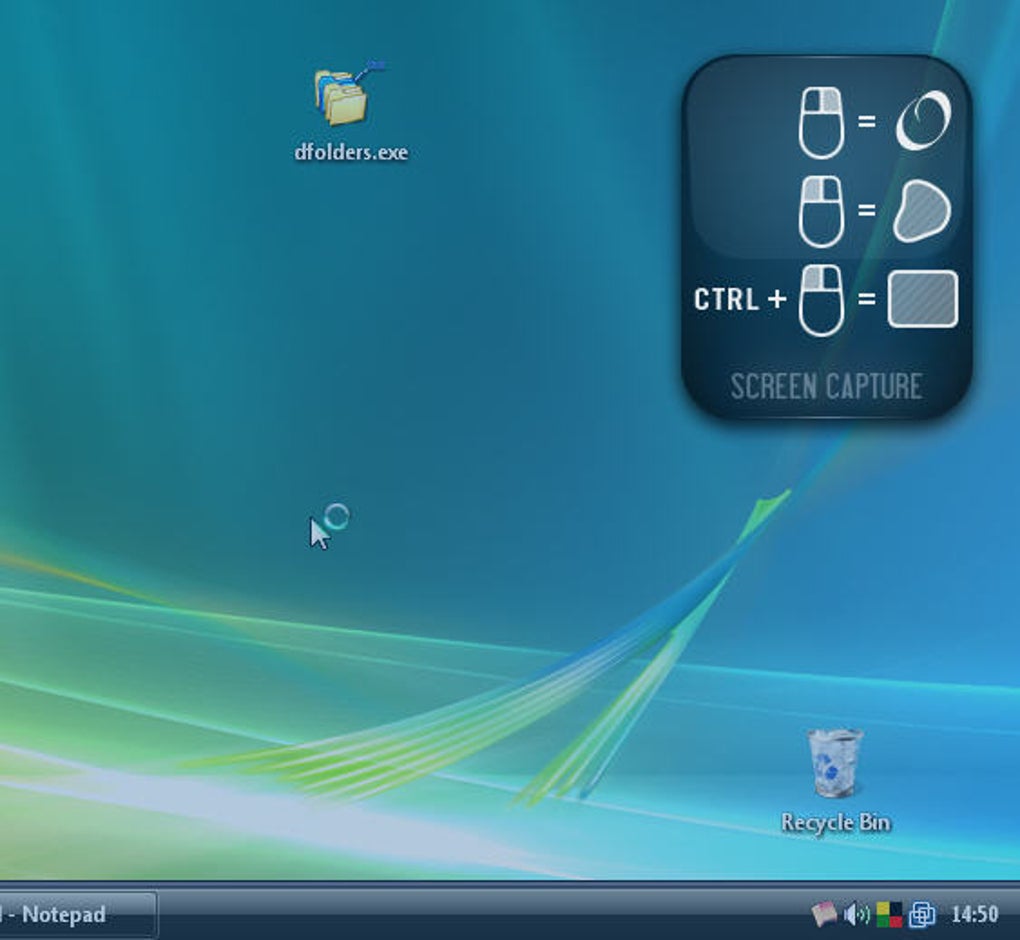Click the pink flag tray icon
Screen dimensions: 1020x940
[824, 914]
